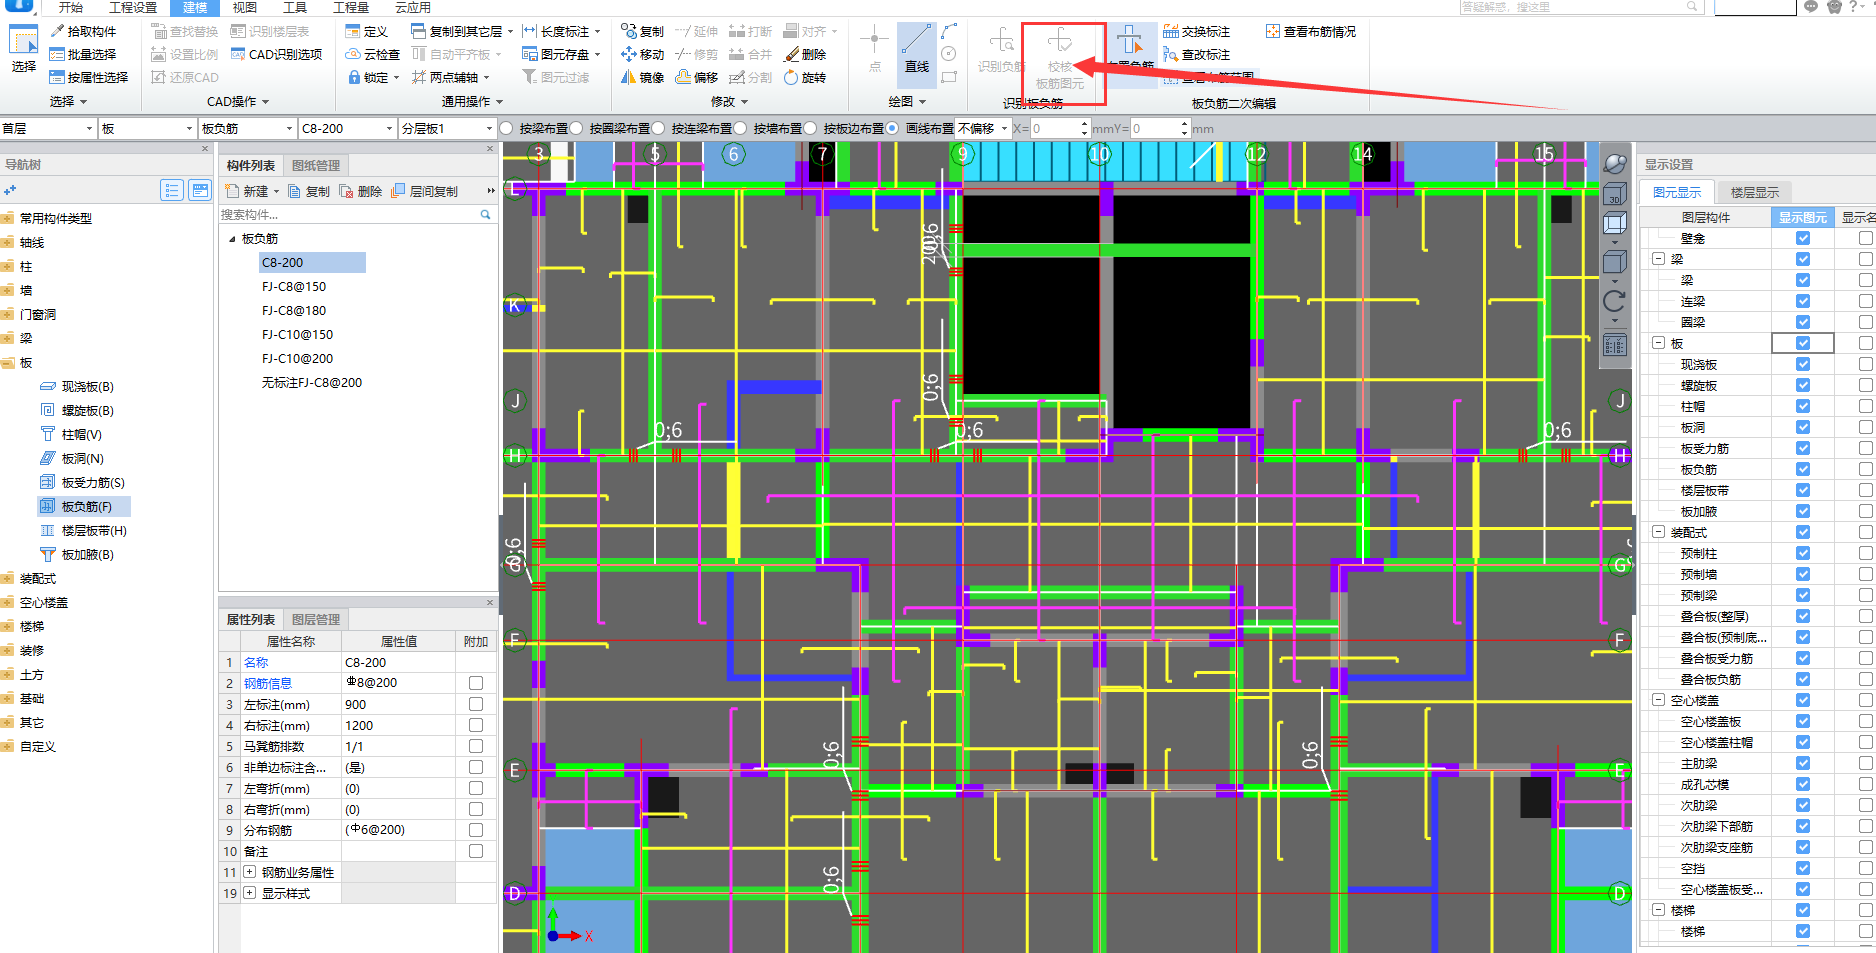Screen dimensions: 1876x953
Task: Select the 点 point drawing tool
Action: 875,50
